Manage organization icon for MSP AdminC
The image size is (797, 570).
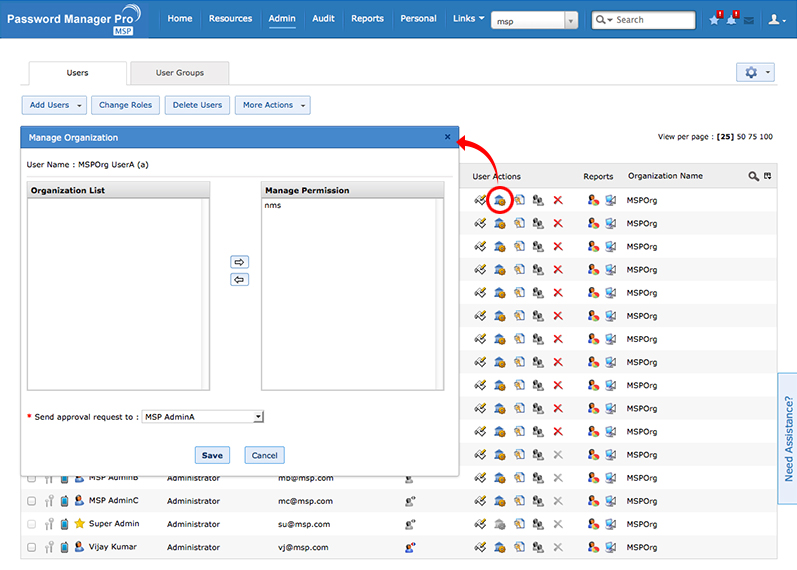coord(500,501)
